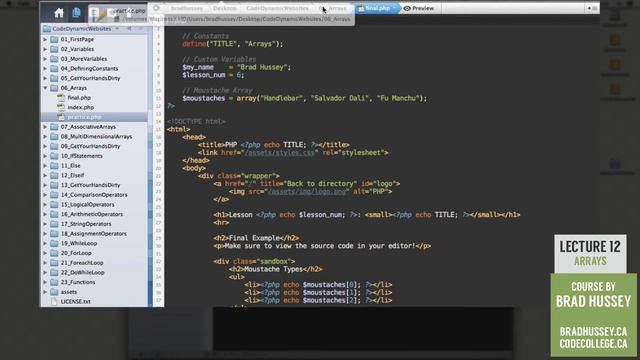Click the 14_ComparisonOperators folder icon

coord(54,195)
